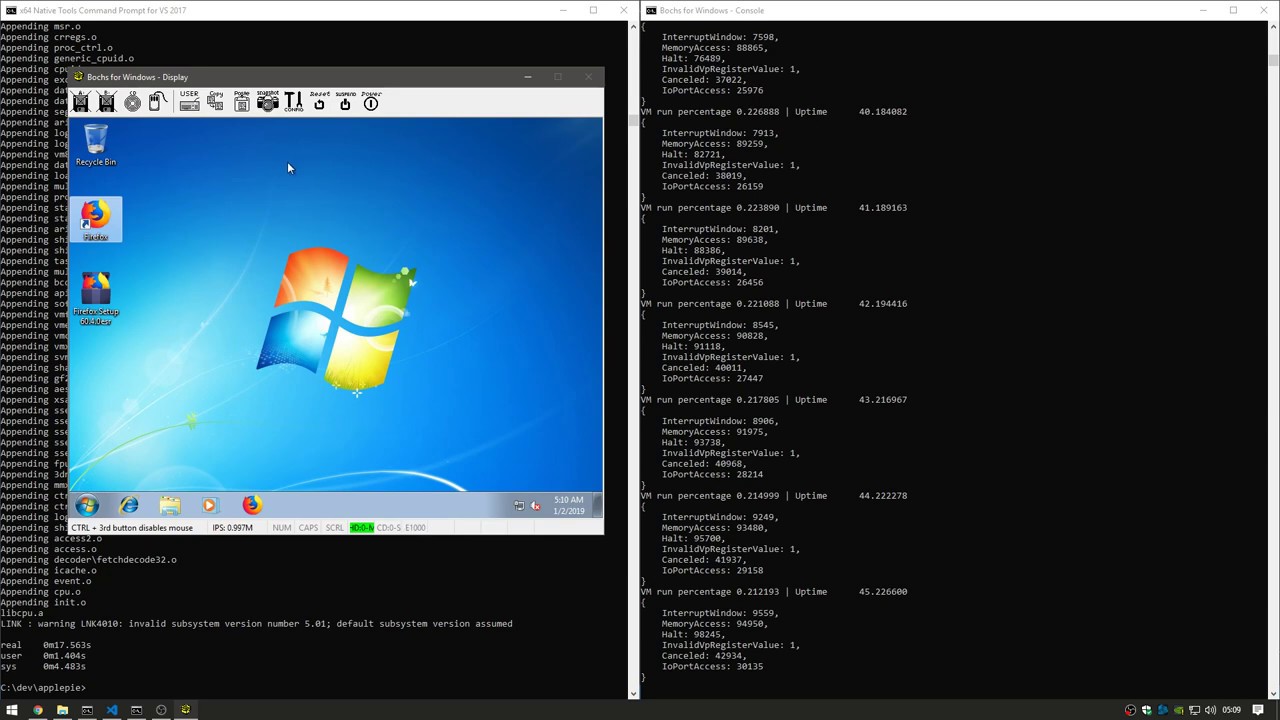This screenshot has width=1280, height=720.
Task: Click the Copy icon in Bochs toolbar
Action: point(215,101)
